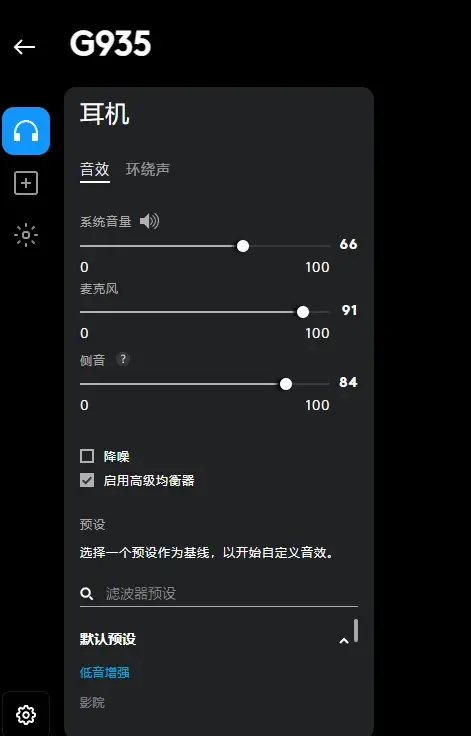Click the back arrow next to G935
This screenshot has width=471, height=736.
pyautogui.click(x=24, y=47)
